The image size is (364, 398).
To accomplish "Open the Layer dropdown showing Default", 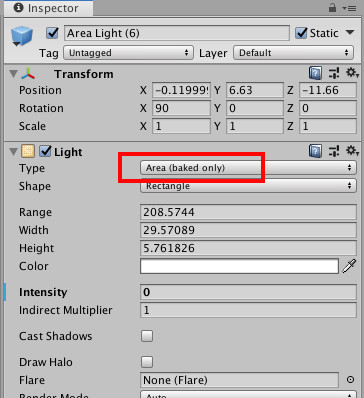I will (x=293, y=53).
